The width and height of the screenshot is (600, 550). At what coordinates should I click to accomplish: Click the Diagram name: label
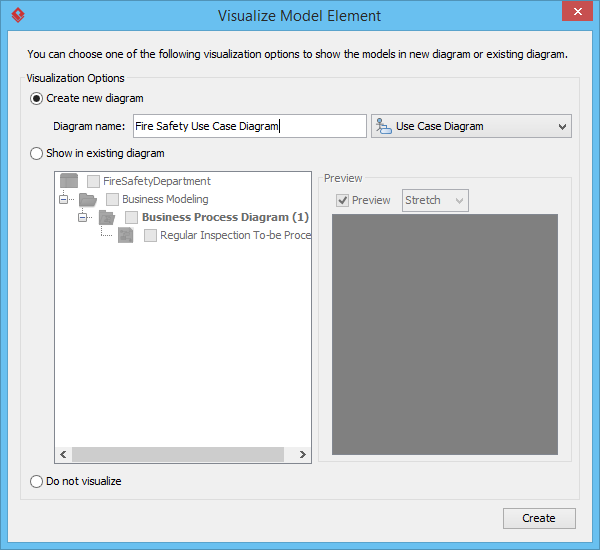(89, 126)
